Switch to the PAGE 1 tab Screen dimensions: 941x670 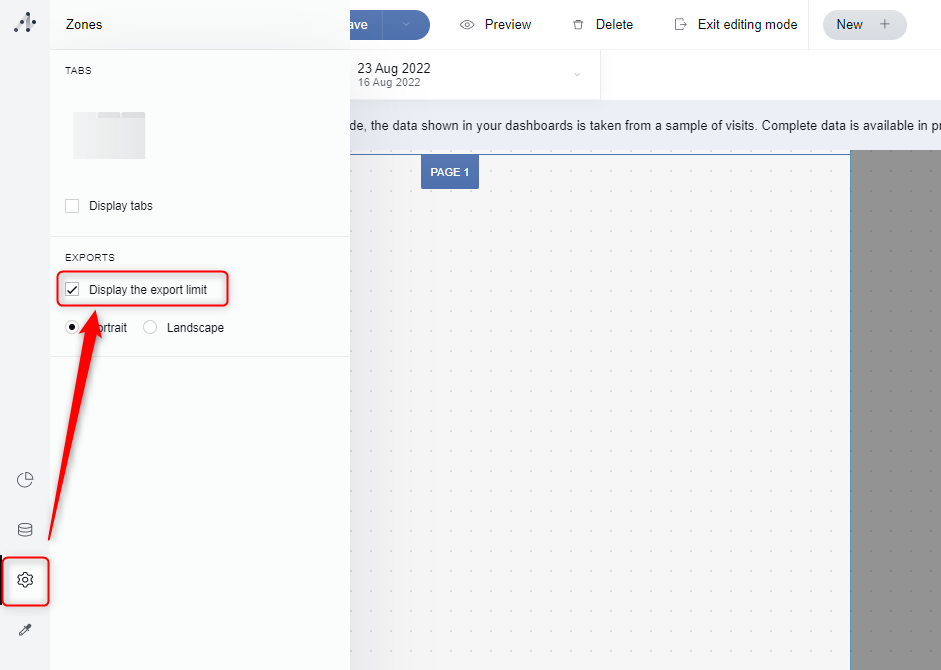tap(449, 172)
